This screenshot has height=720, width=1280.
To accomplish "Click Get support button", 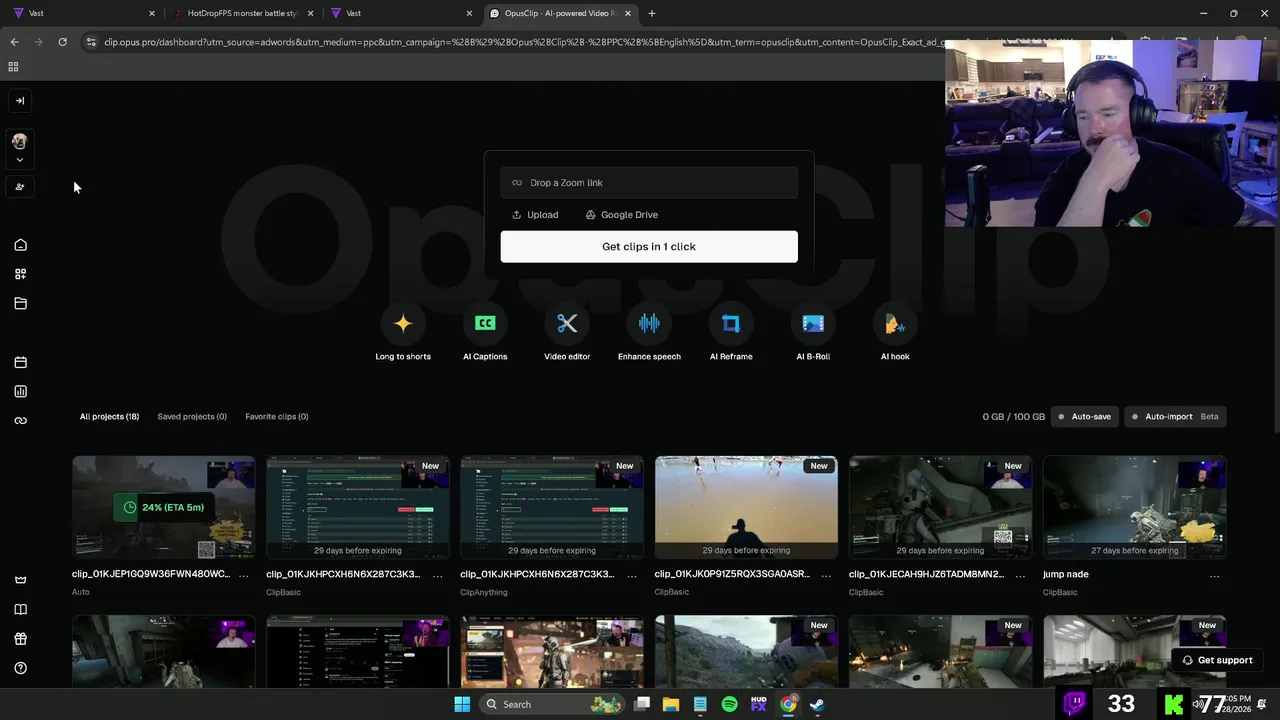I will (1216, 660).
